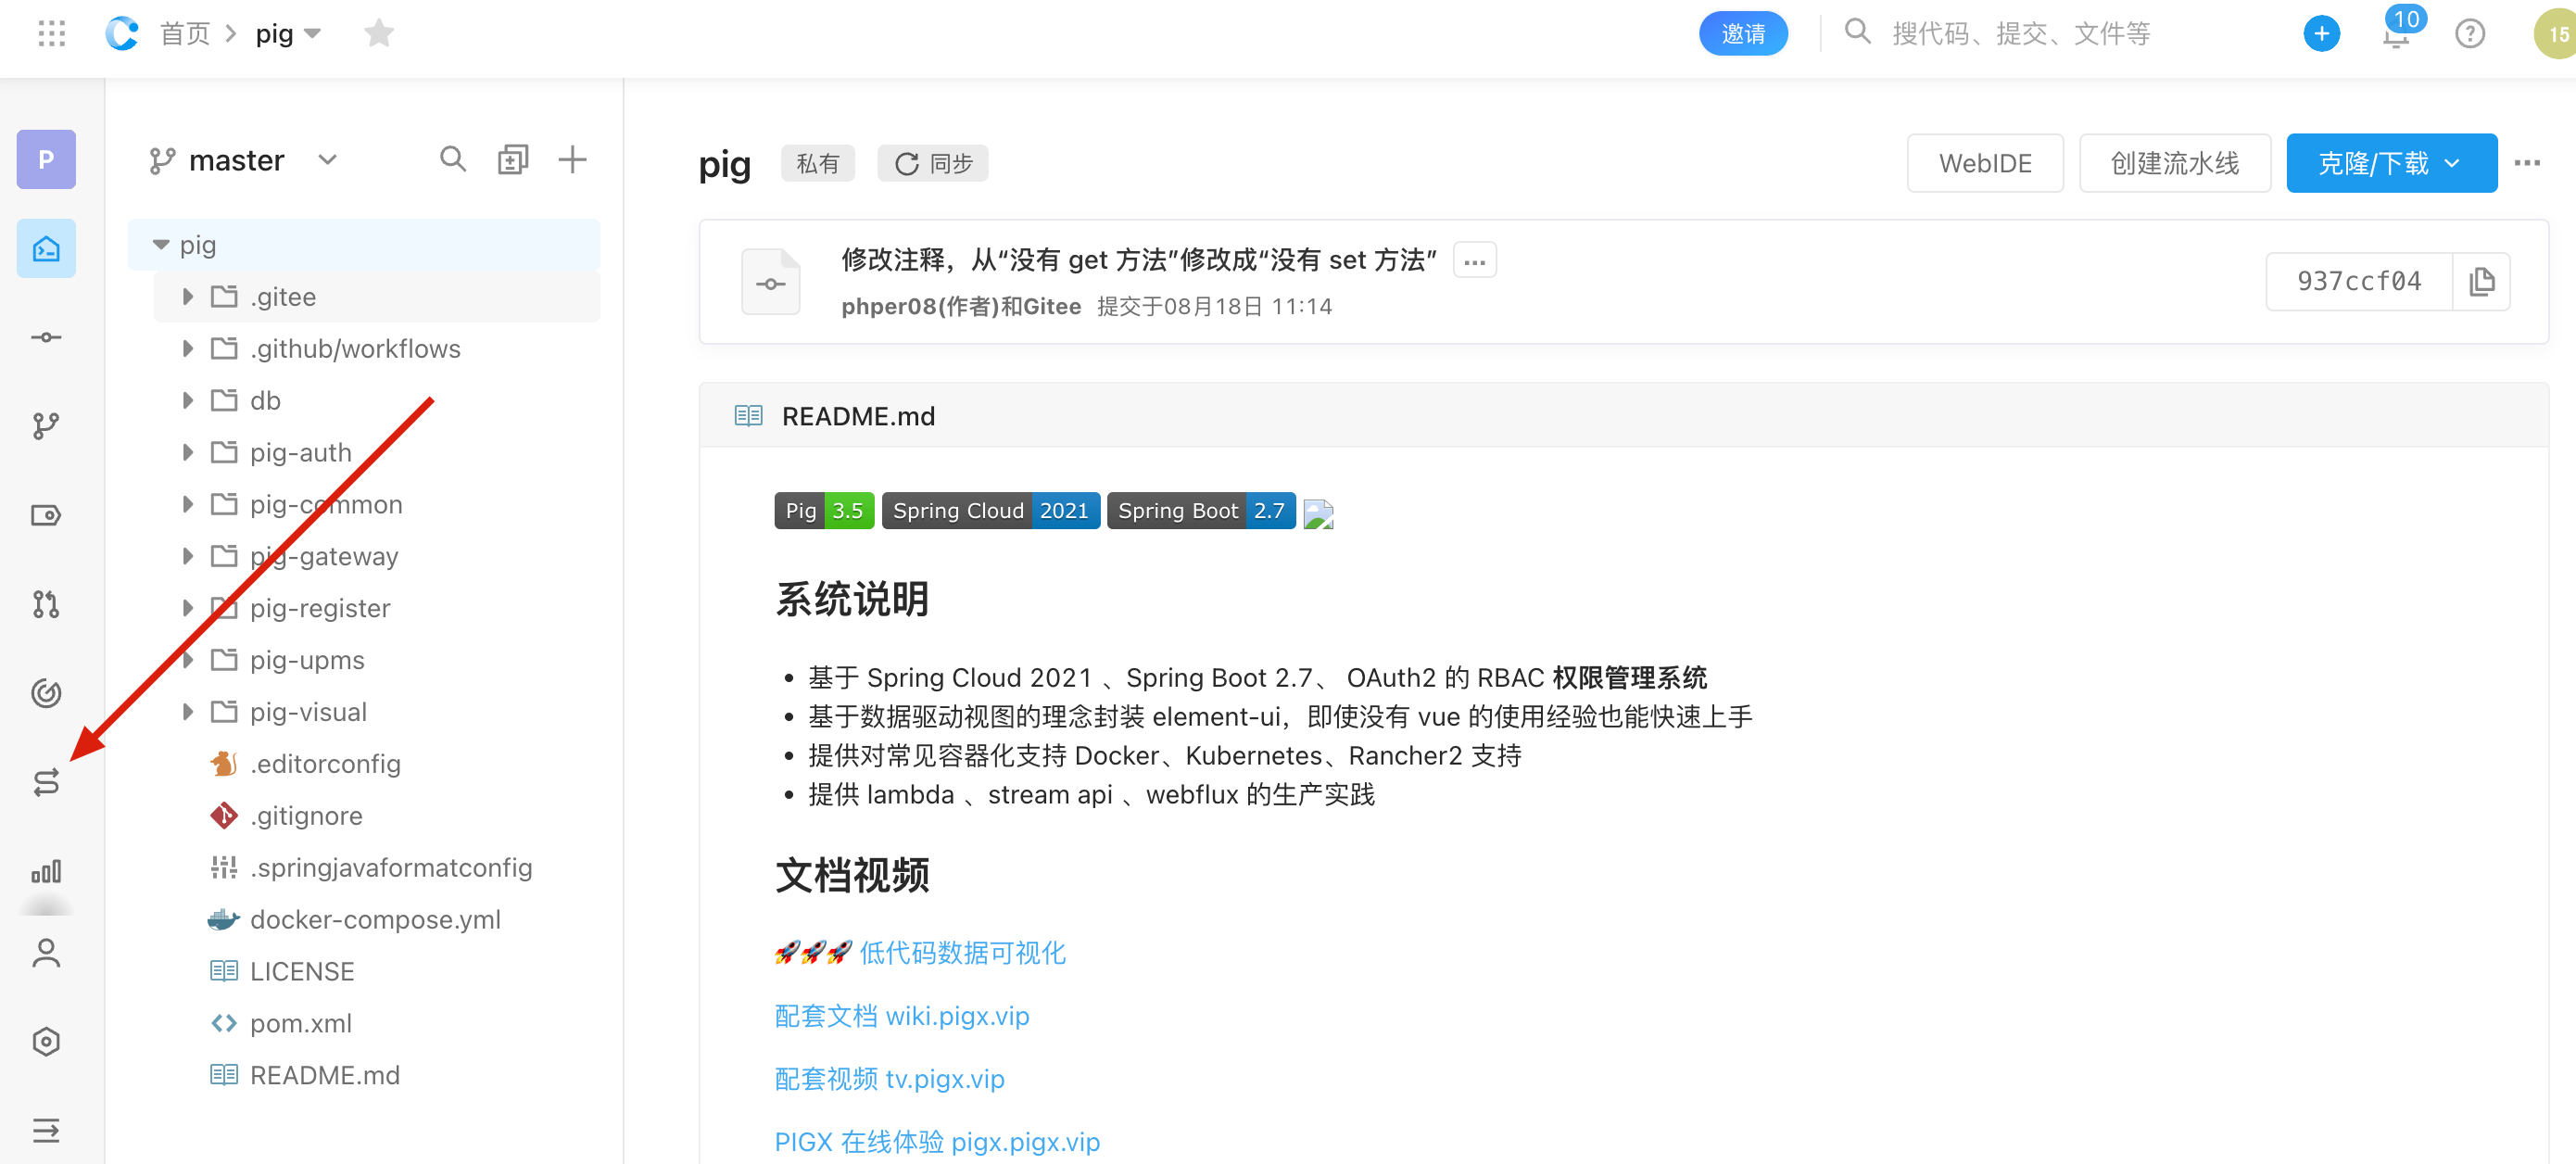Image resolution: width=2576 pixels, height=1164 pixels.
Task: Expand the .gitee folder
Action: tap(187, 297)
